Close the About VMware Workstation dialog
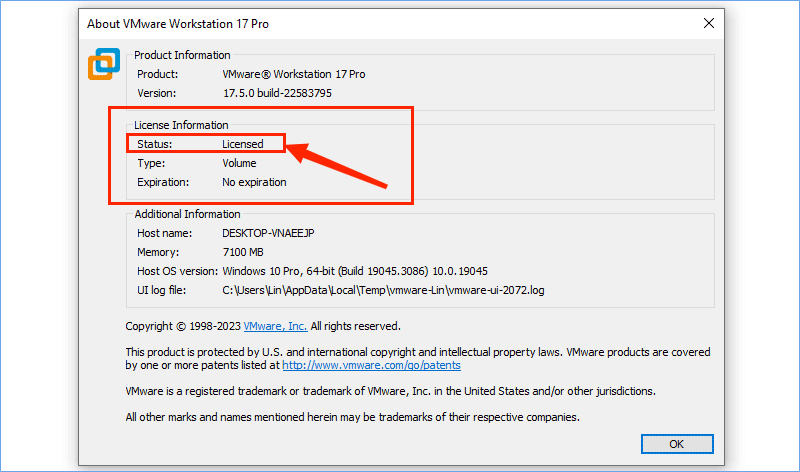Viewport: 800px width, 472px height. click(x=709, y=23)
